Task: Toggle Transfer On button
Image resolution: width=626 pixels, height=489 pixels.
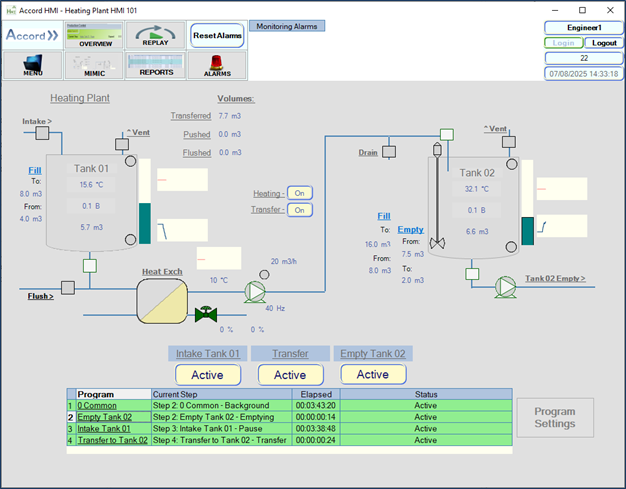Action: coord(299,210)
